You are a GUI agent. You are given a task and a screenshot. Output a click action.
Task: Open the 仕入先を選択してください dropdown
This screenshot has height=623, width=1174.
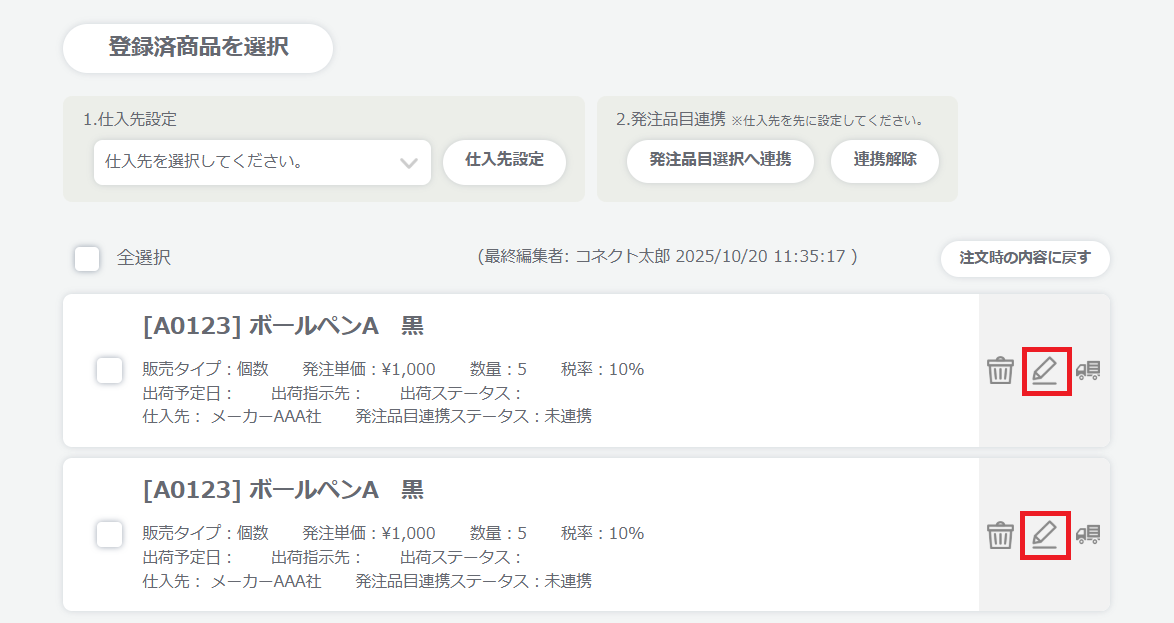point(262,162)
